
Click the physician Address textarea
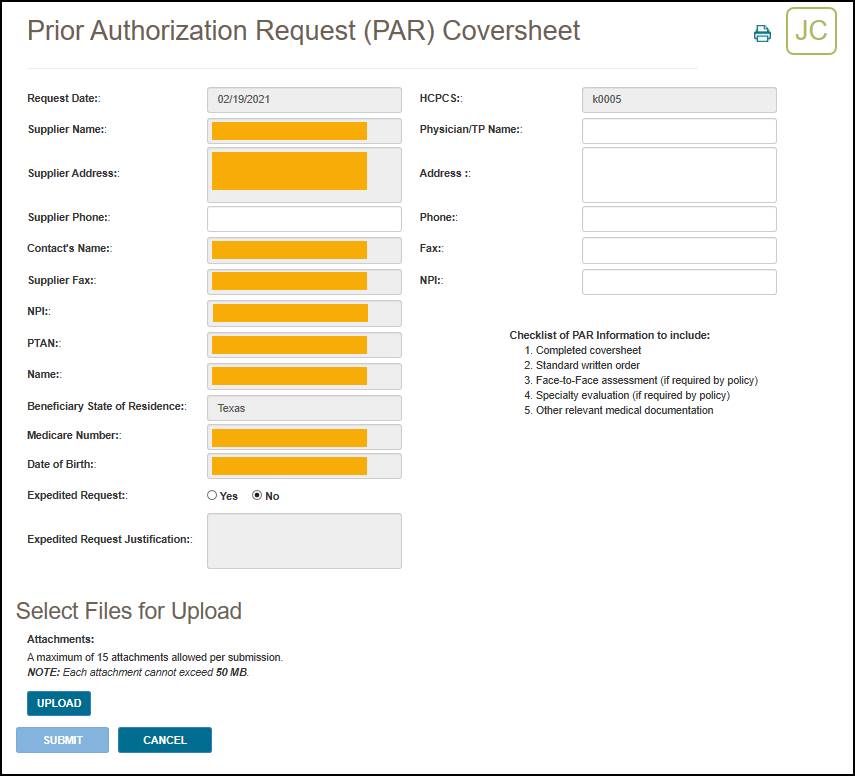677,174
